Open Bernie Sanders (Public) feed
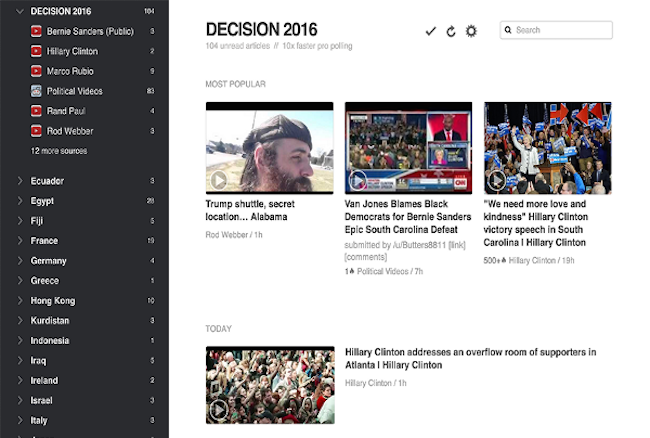Screen dimensions: 650x438 pyautogui.click(x=90, y=31)
